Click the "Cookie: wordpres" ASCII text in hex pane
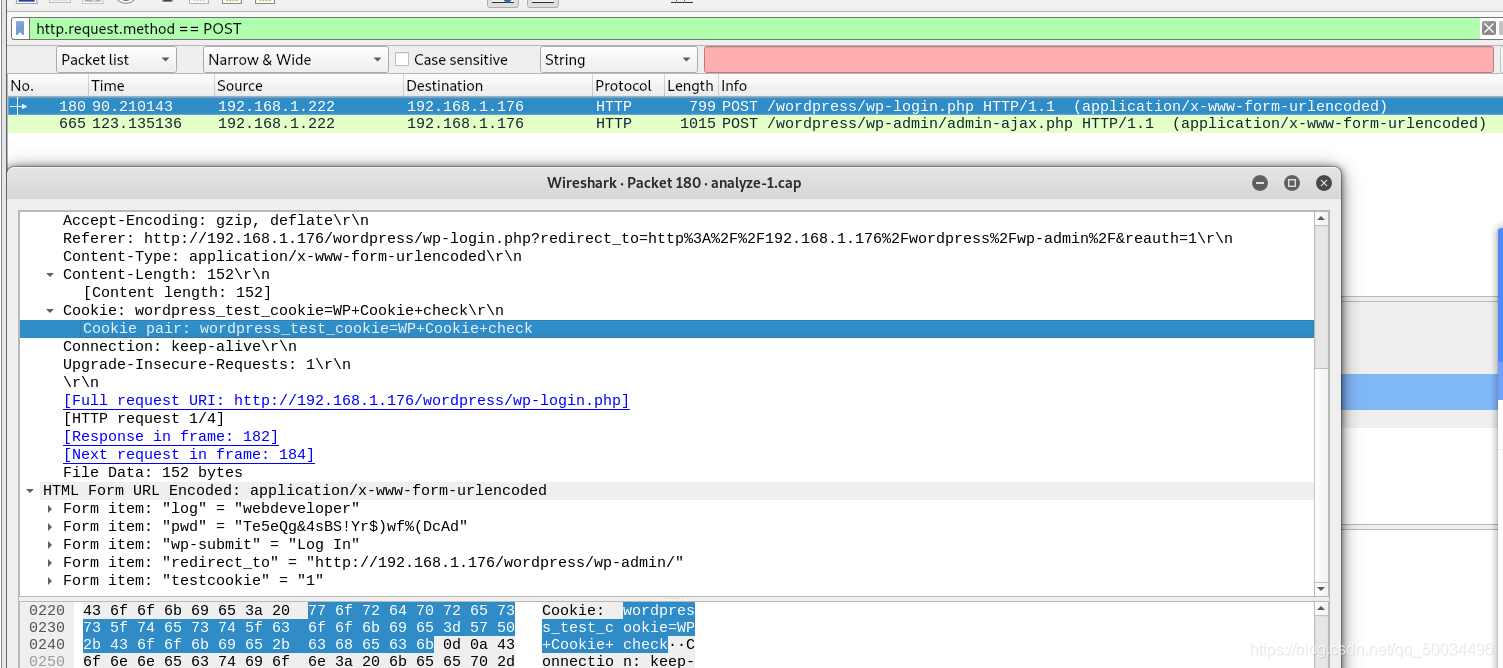Image resolution: width=1503 pixels, height=668 pixels. pyautogui.click(x=618, y=610)
